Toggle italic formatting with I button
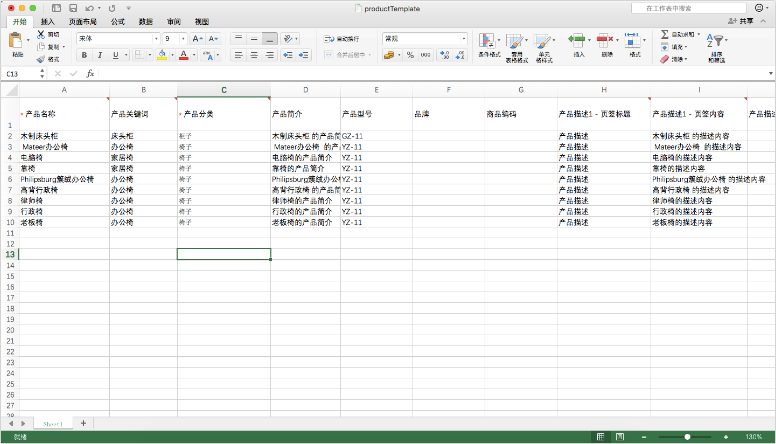This screenshot has height=444, width=776. click(99, 55)
